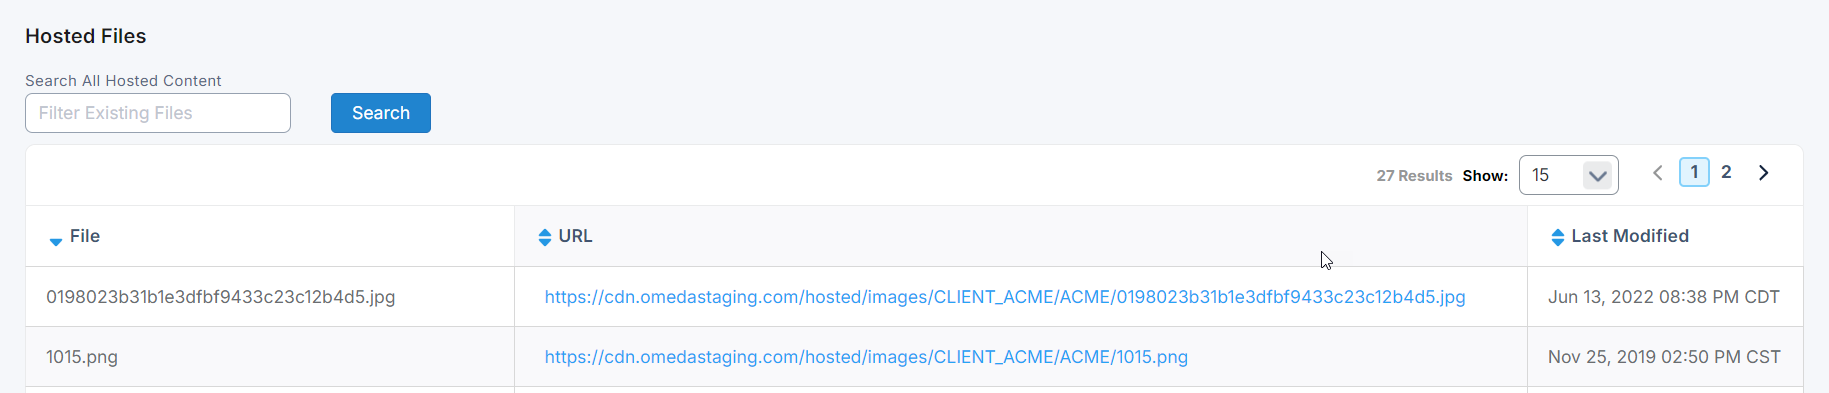Sort by the Last Modified header

click(1630, 236)
